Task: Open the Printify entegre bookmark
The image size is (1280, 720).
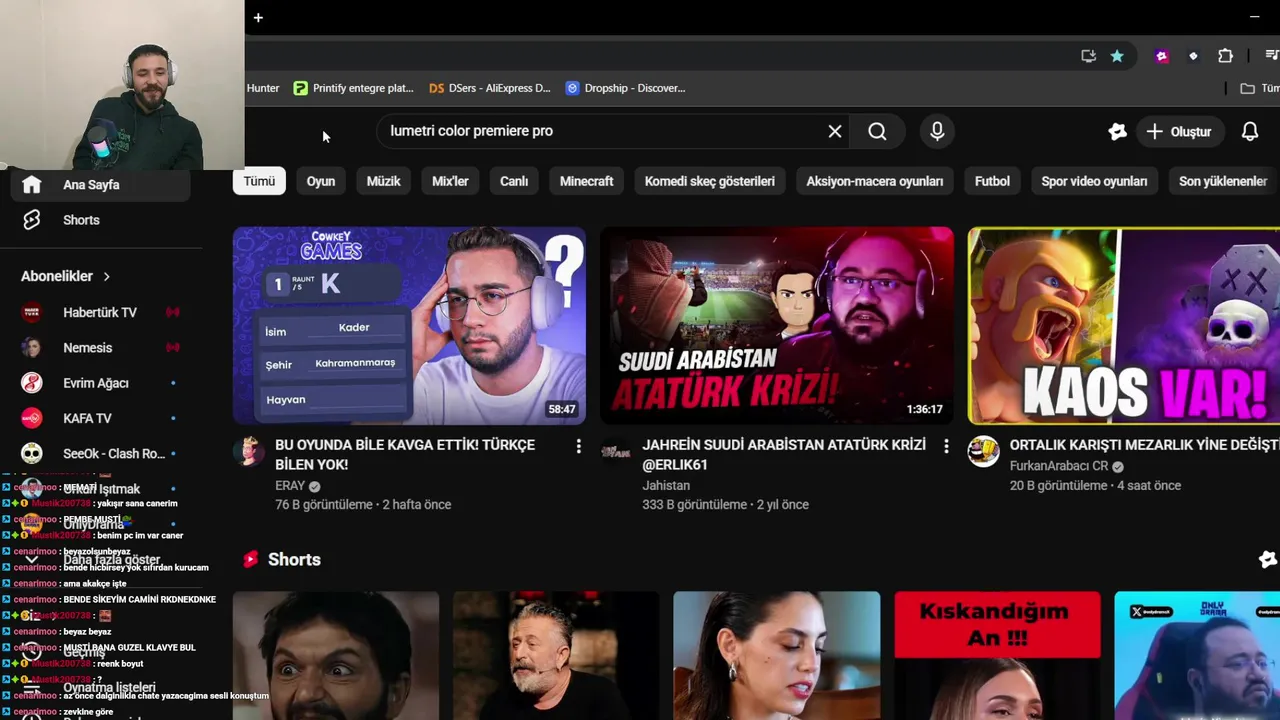Action: point(353,88)
